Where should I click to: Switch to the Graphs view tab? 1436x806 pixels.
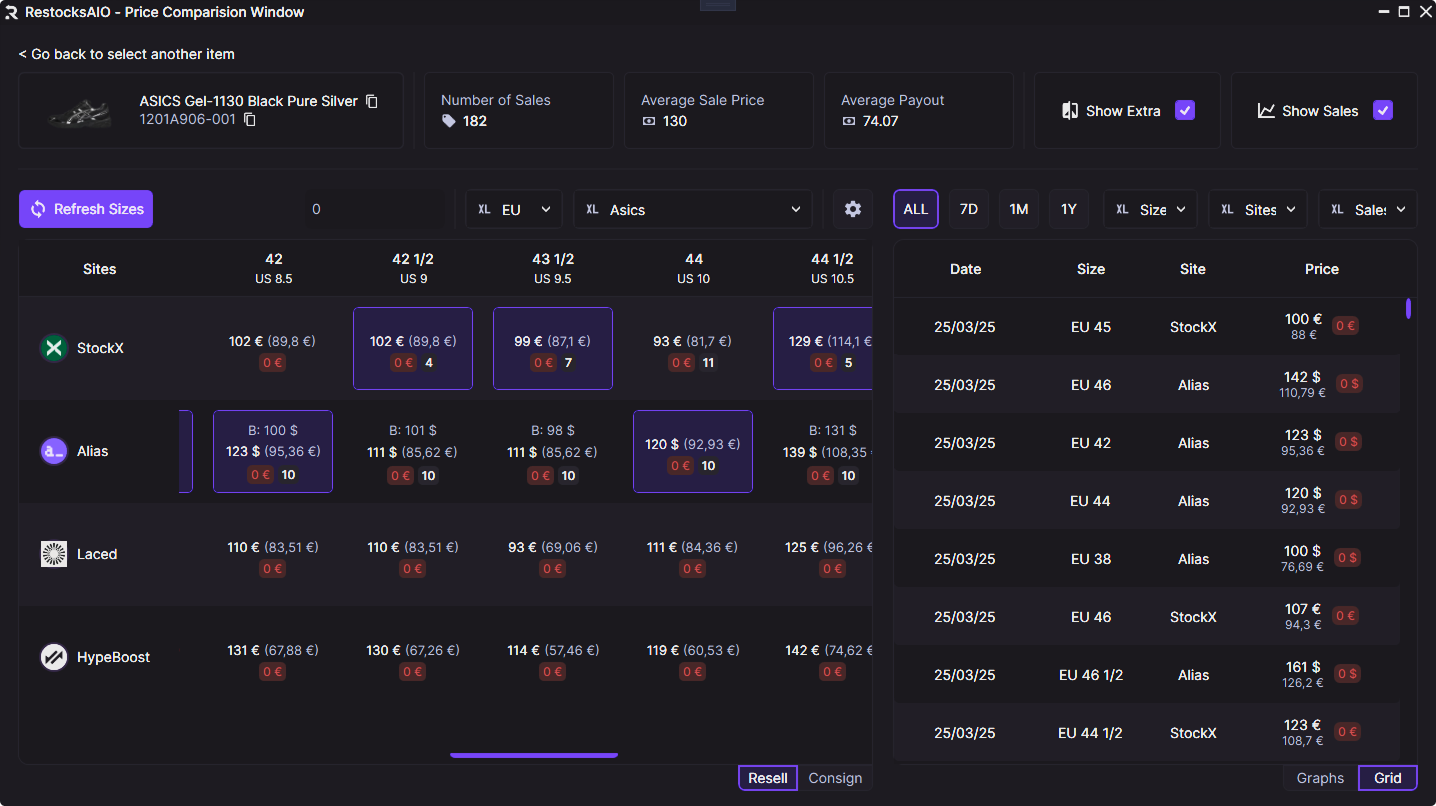(x=1320, y=778)
